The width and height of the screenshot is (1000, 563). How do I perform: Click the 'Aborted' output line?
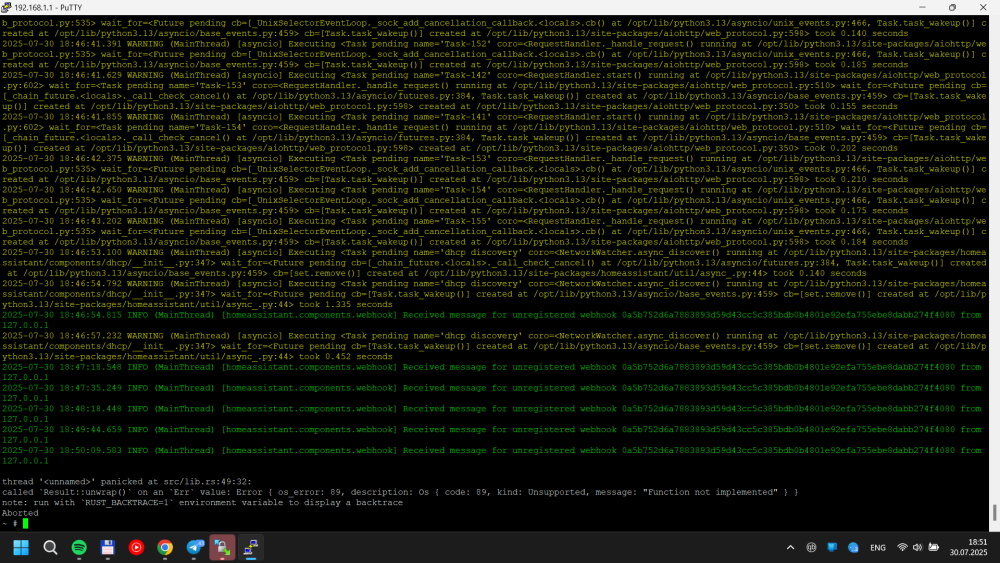(20, 513)
